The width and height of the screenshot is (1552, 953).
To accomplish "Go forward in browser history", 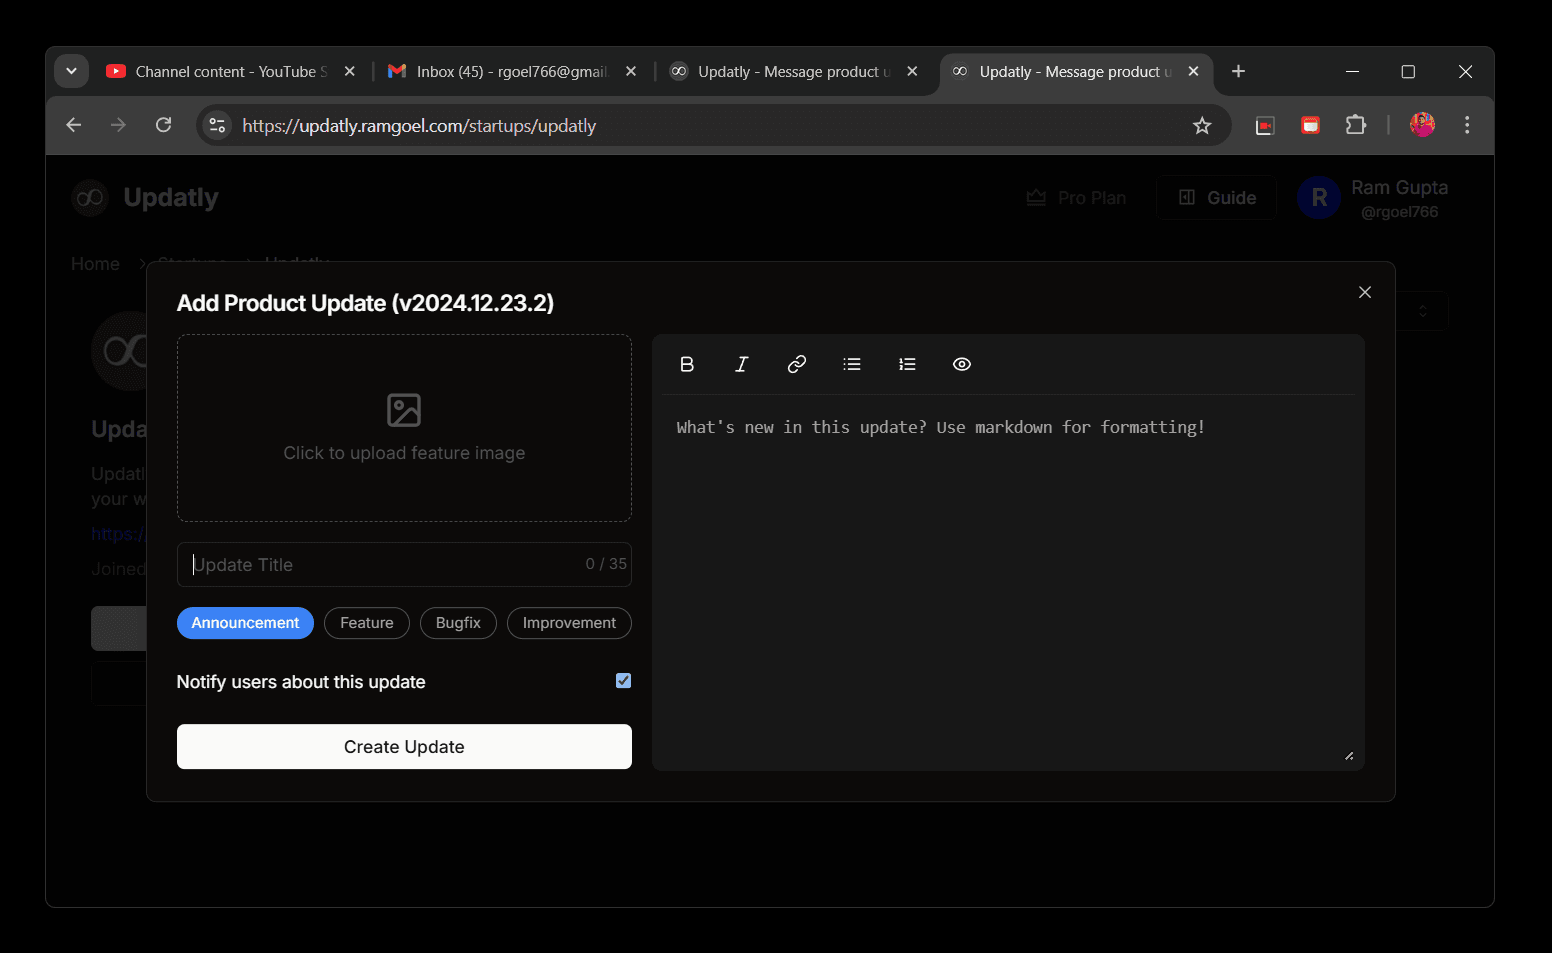I will pyautogui.click(x=118, y=125).
